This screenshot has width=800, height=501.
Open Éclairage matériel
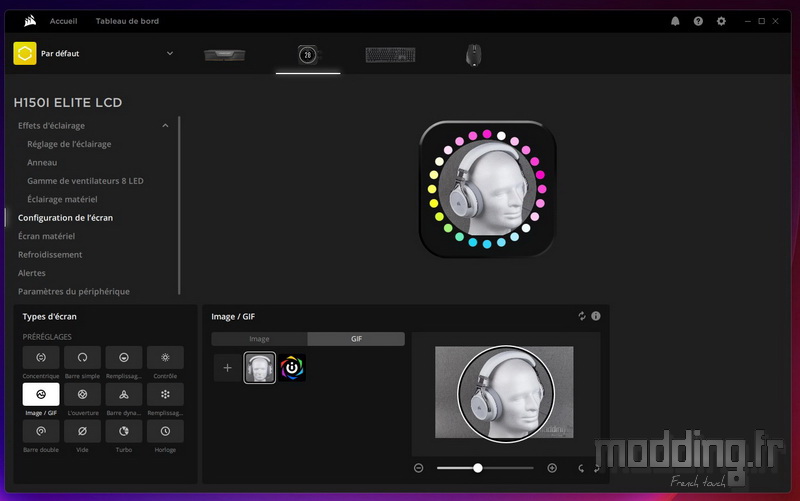(62, 199)
